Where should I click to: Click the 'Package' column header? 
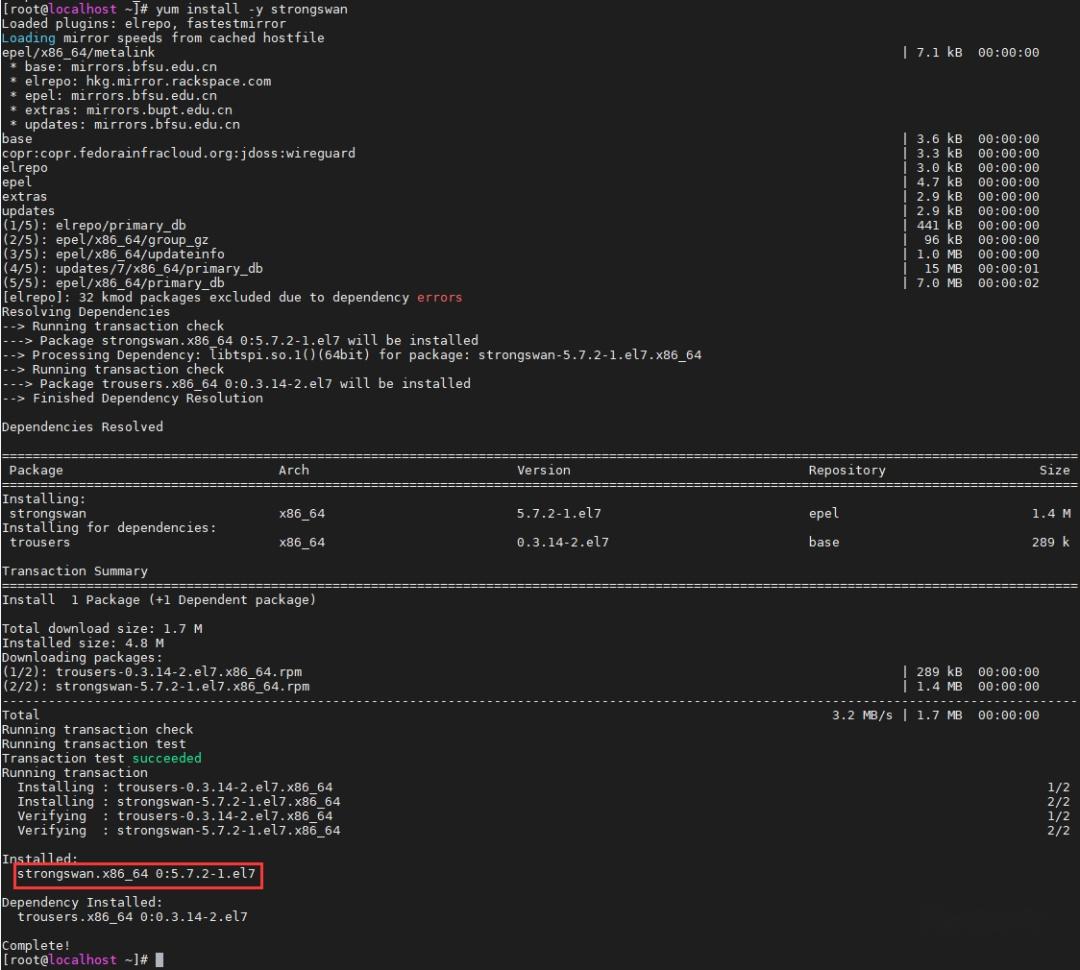click(x=36, y=470)
